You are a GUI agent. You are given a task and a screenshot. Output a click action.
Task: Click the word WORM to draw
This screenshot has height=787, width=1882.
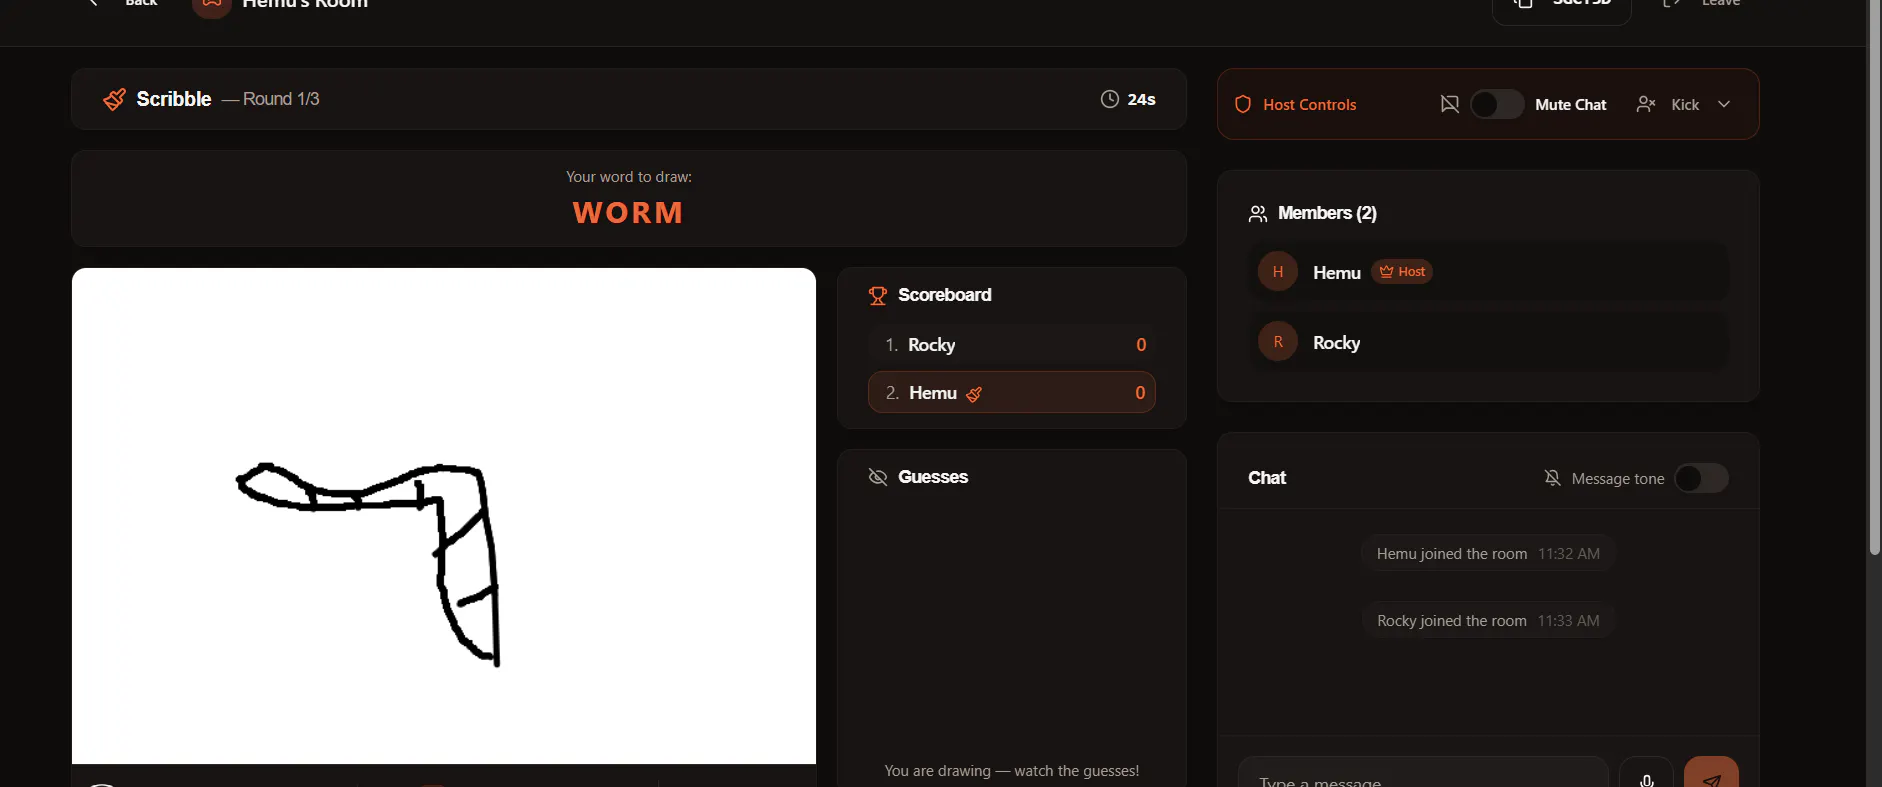pos(628,213)
